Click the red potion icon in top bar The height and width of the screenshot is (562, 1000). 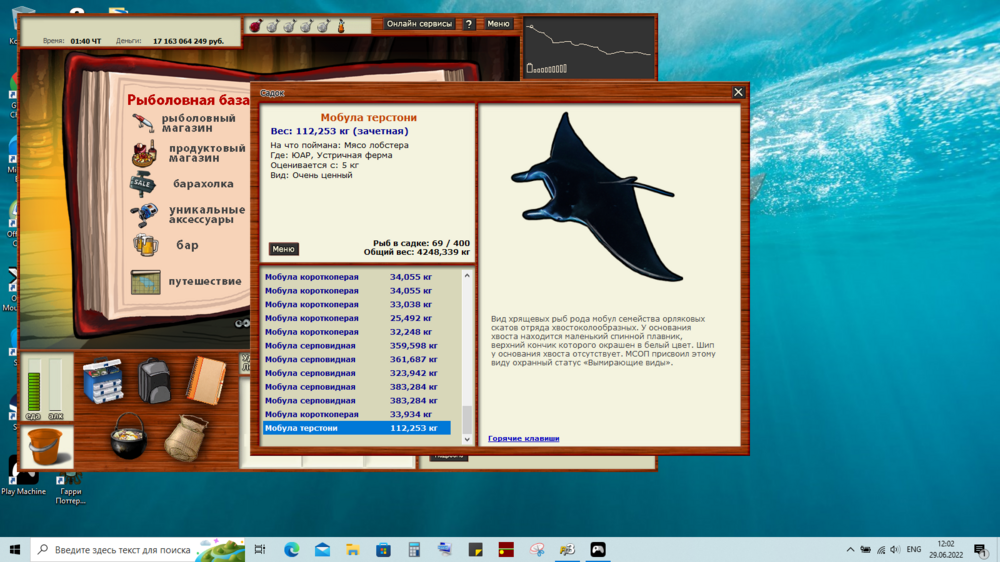click(255, 26)
